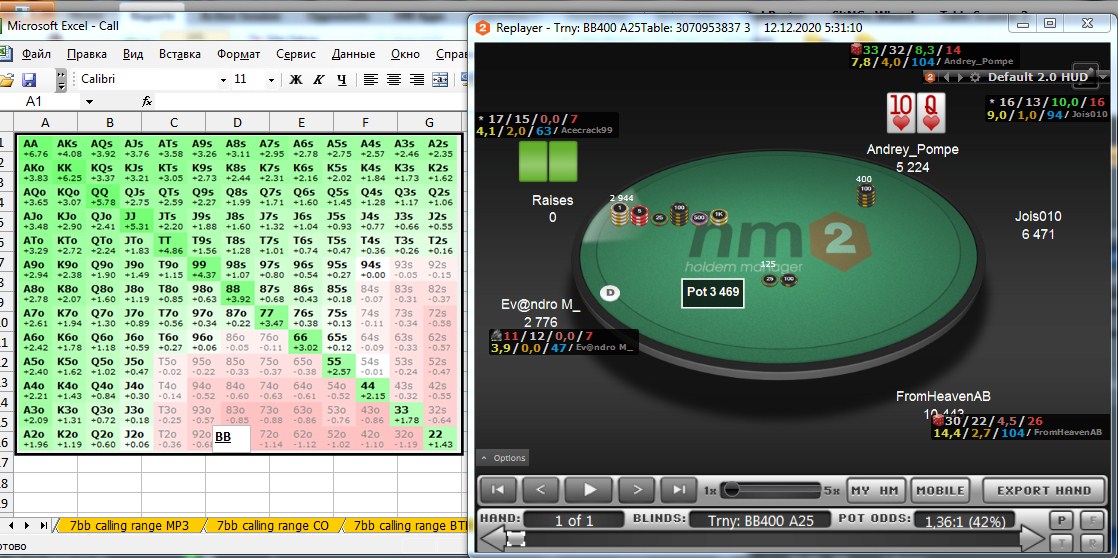Expand the replayer Options panel
Viewport: 1118px width, 558px height.
click(503, 458)
